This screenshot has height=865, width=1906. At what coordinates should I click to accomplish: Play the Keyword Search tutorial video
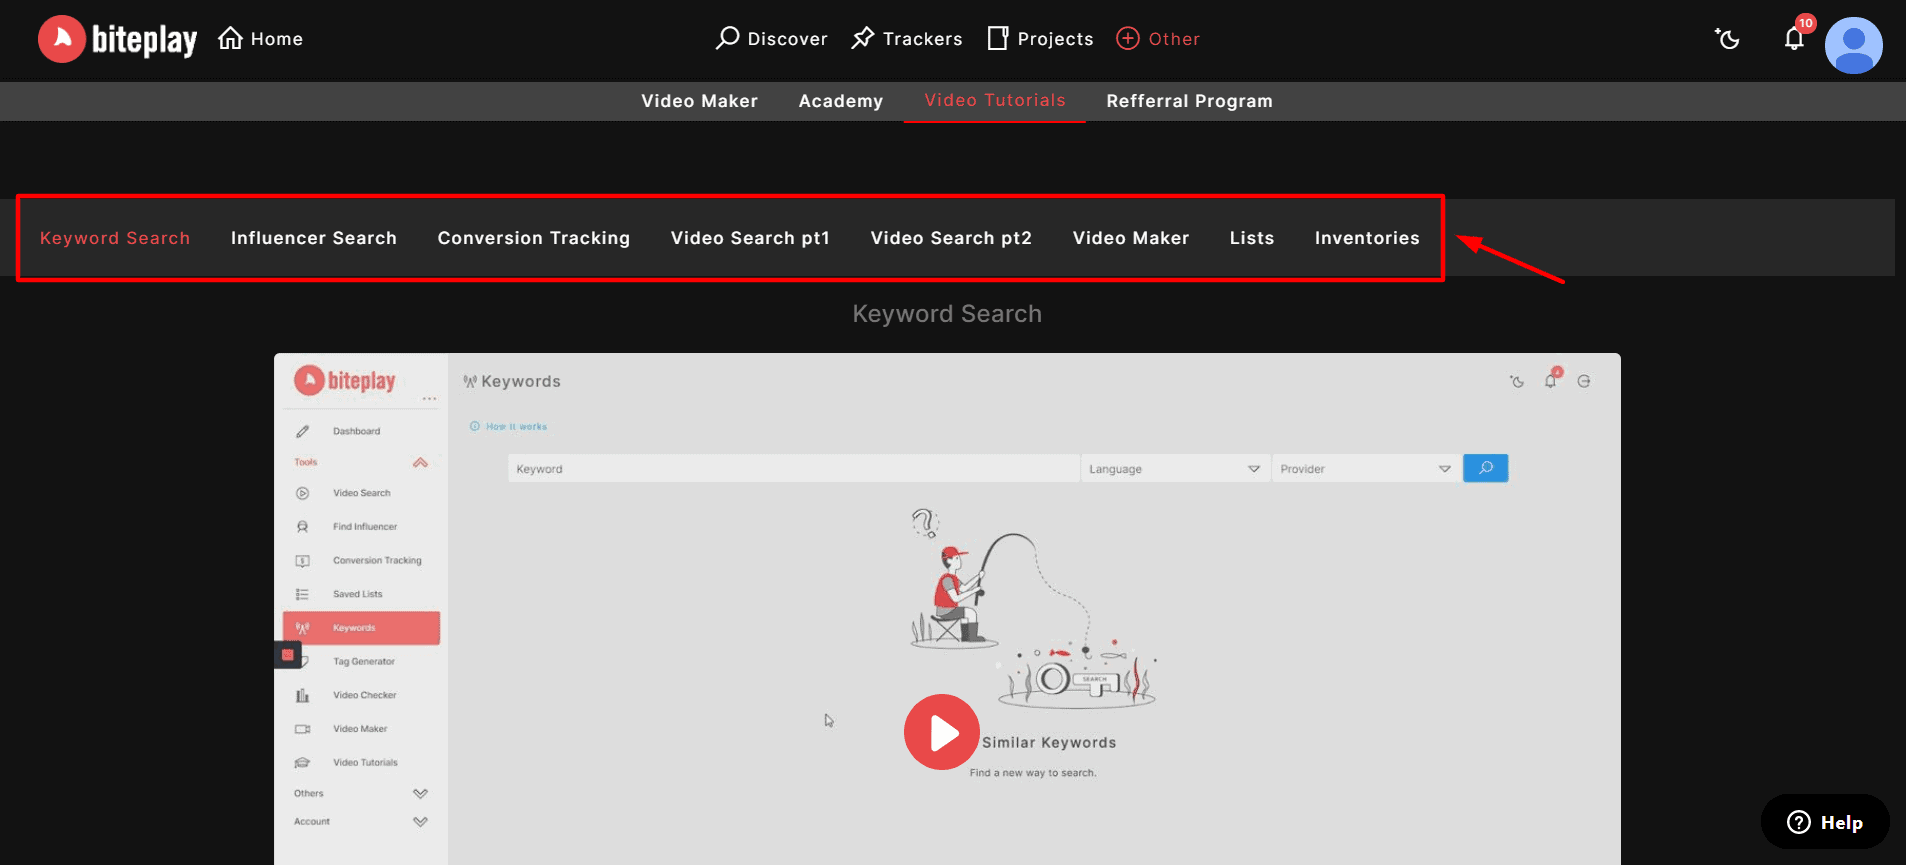(x=941, y=732)
